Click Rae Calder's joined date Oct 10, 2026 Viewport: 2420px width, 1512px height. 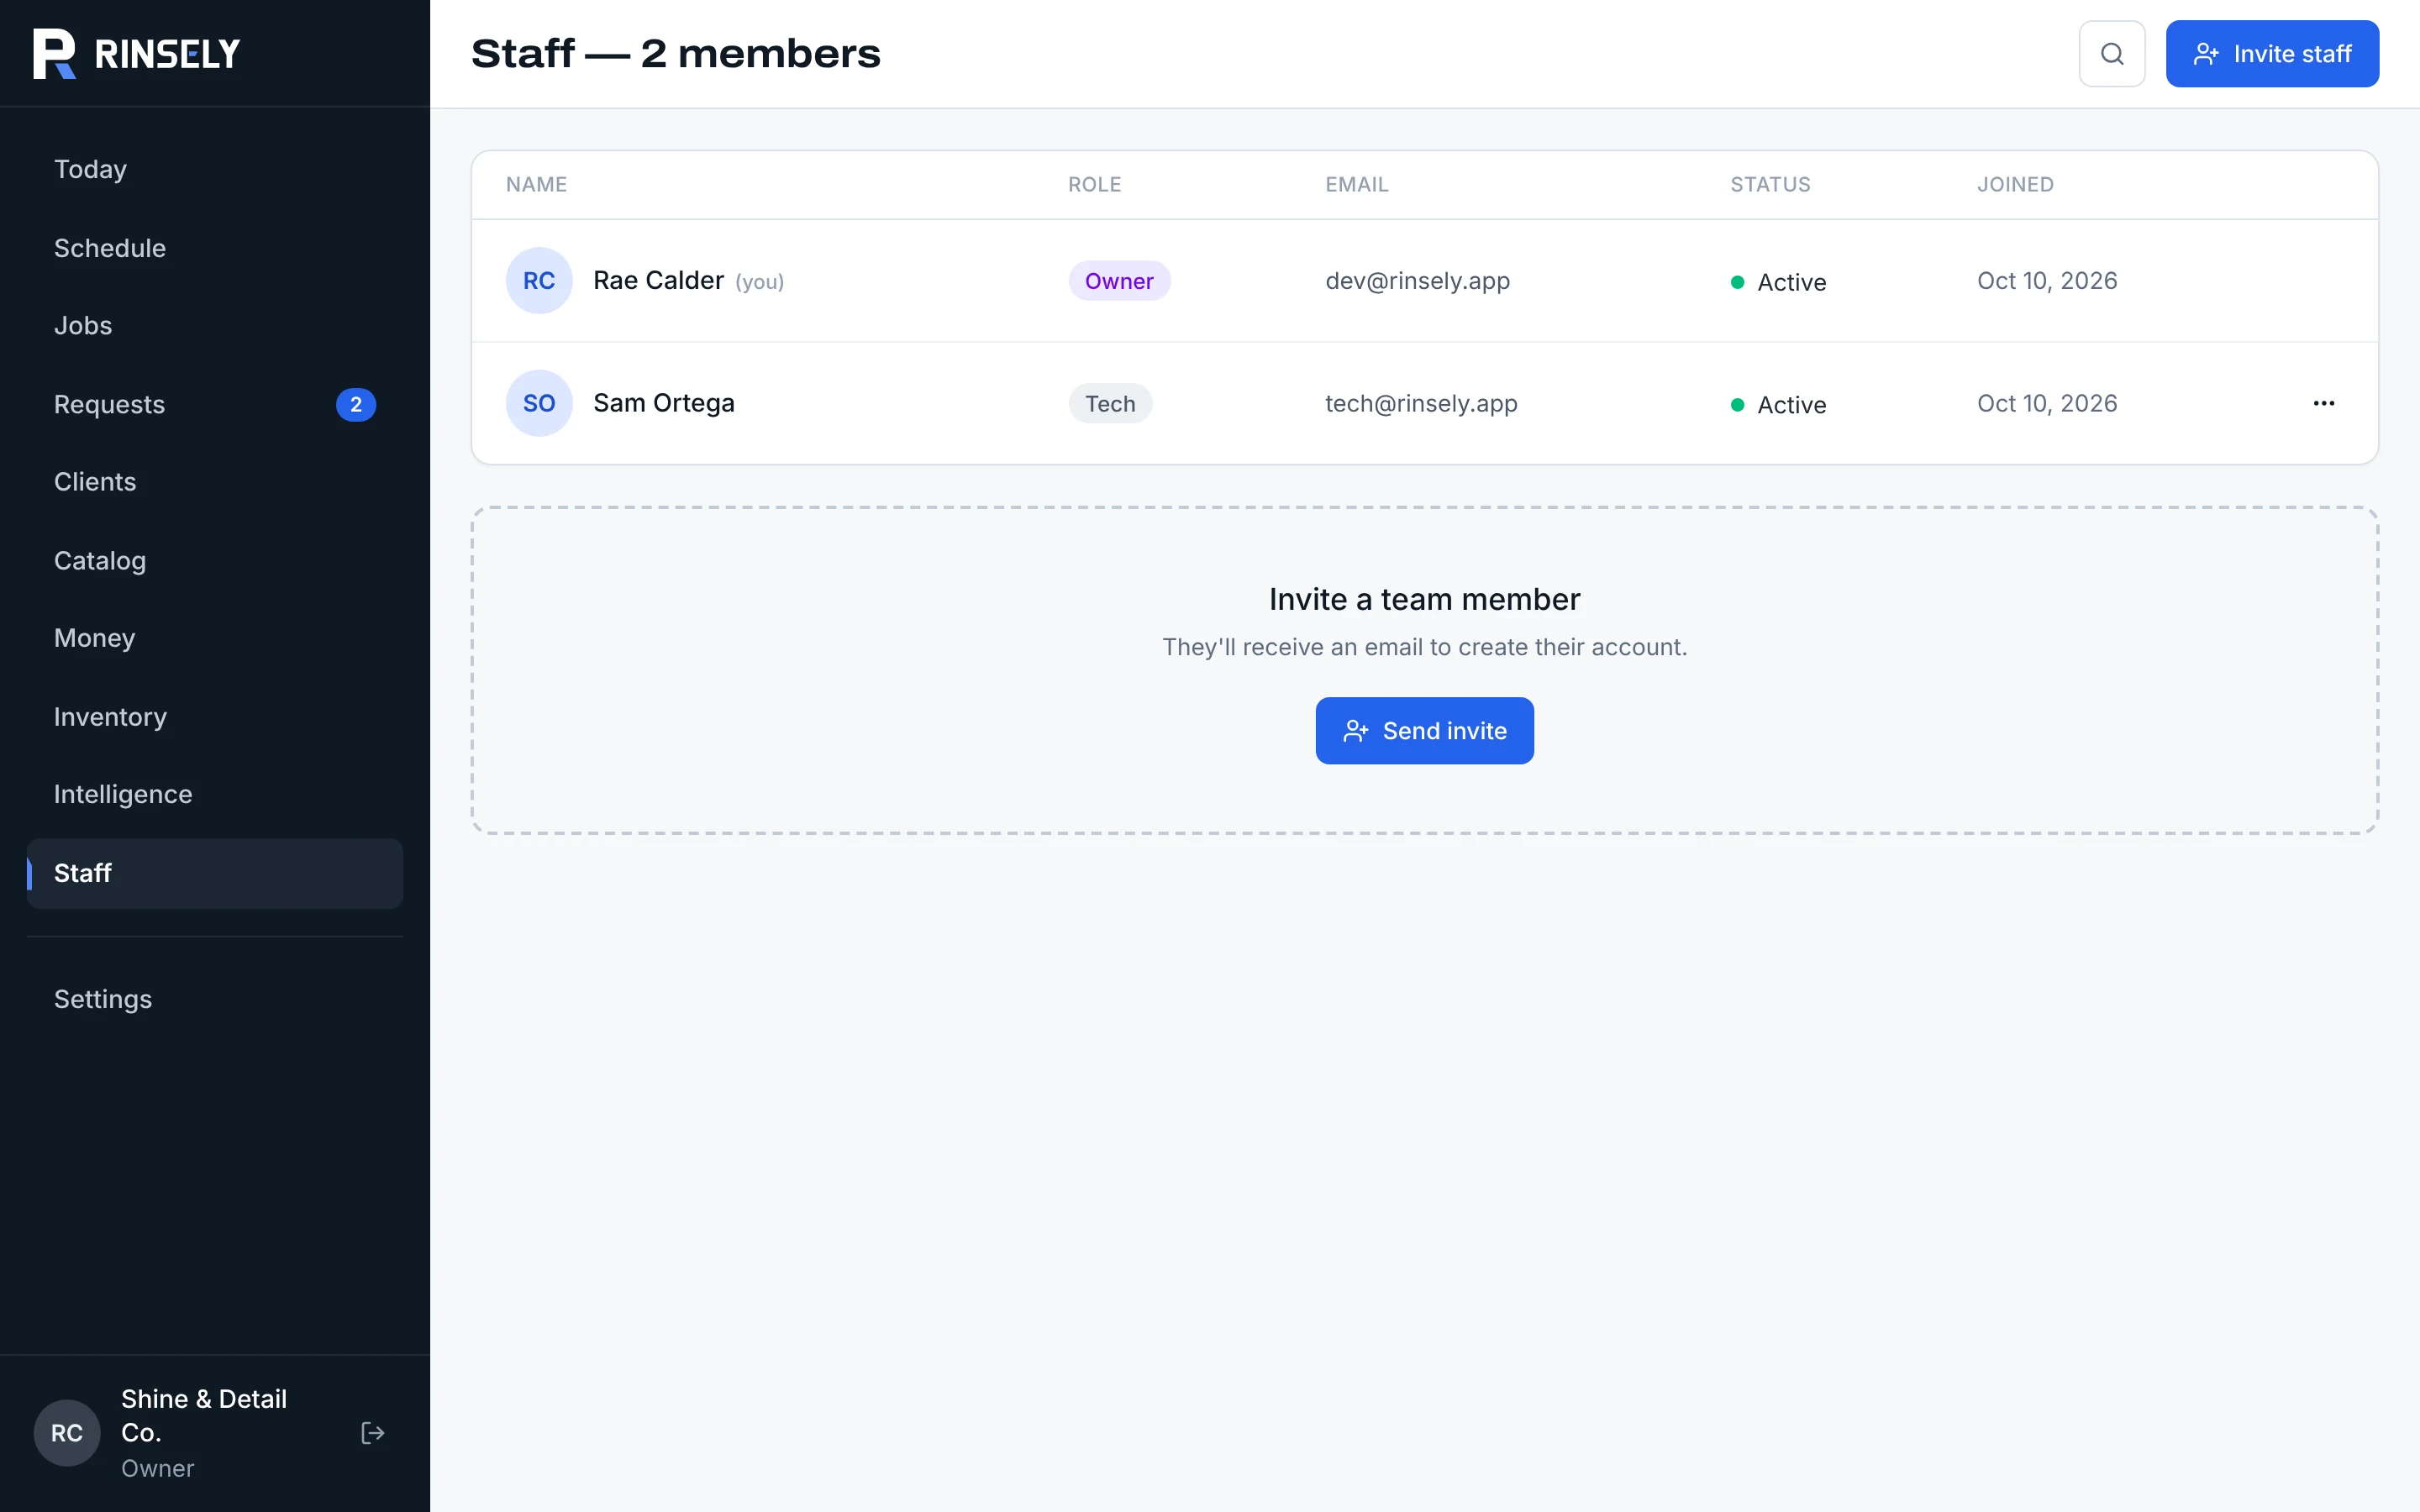pos(2047,281)
